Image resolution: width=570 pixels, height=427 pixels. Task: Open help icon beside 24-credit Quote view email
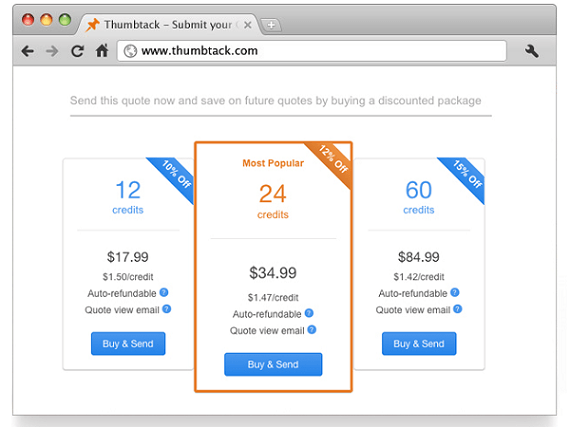click(312, 330)
